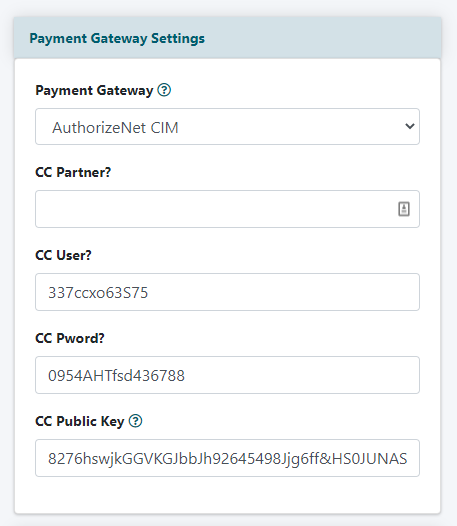Click the CC Pword? label
This screenshot has width=457, height=526.
coord(70,338)
